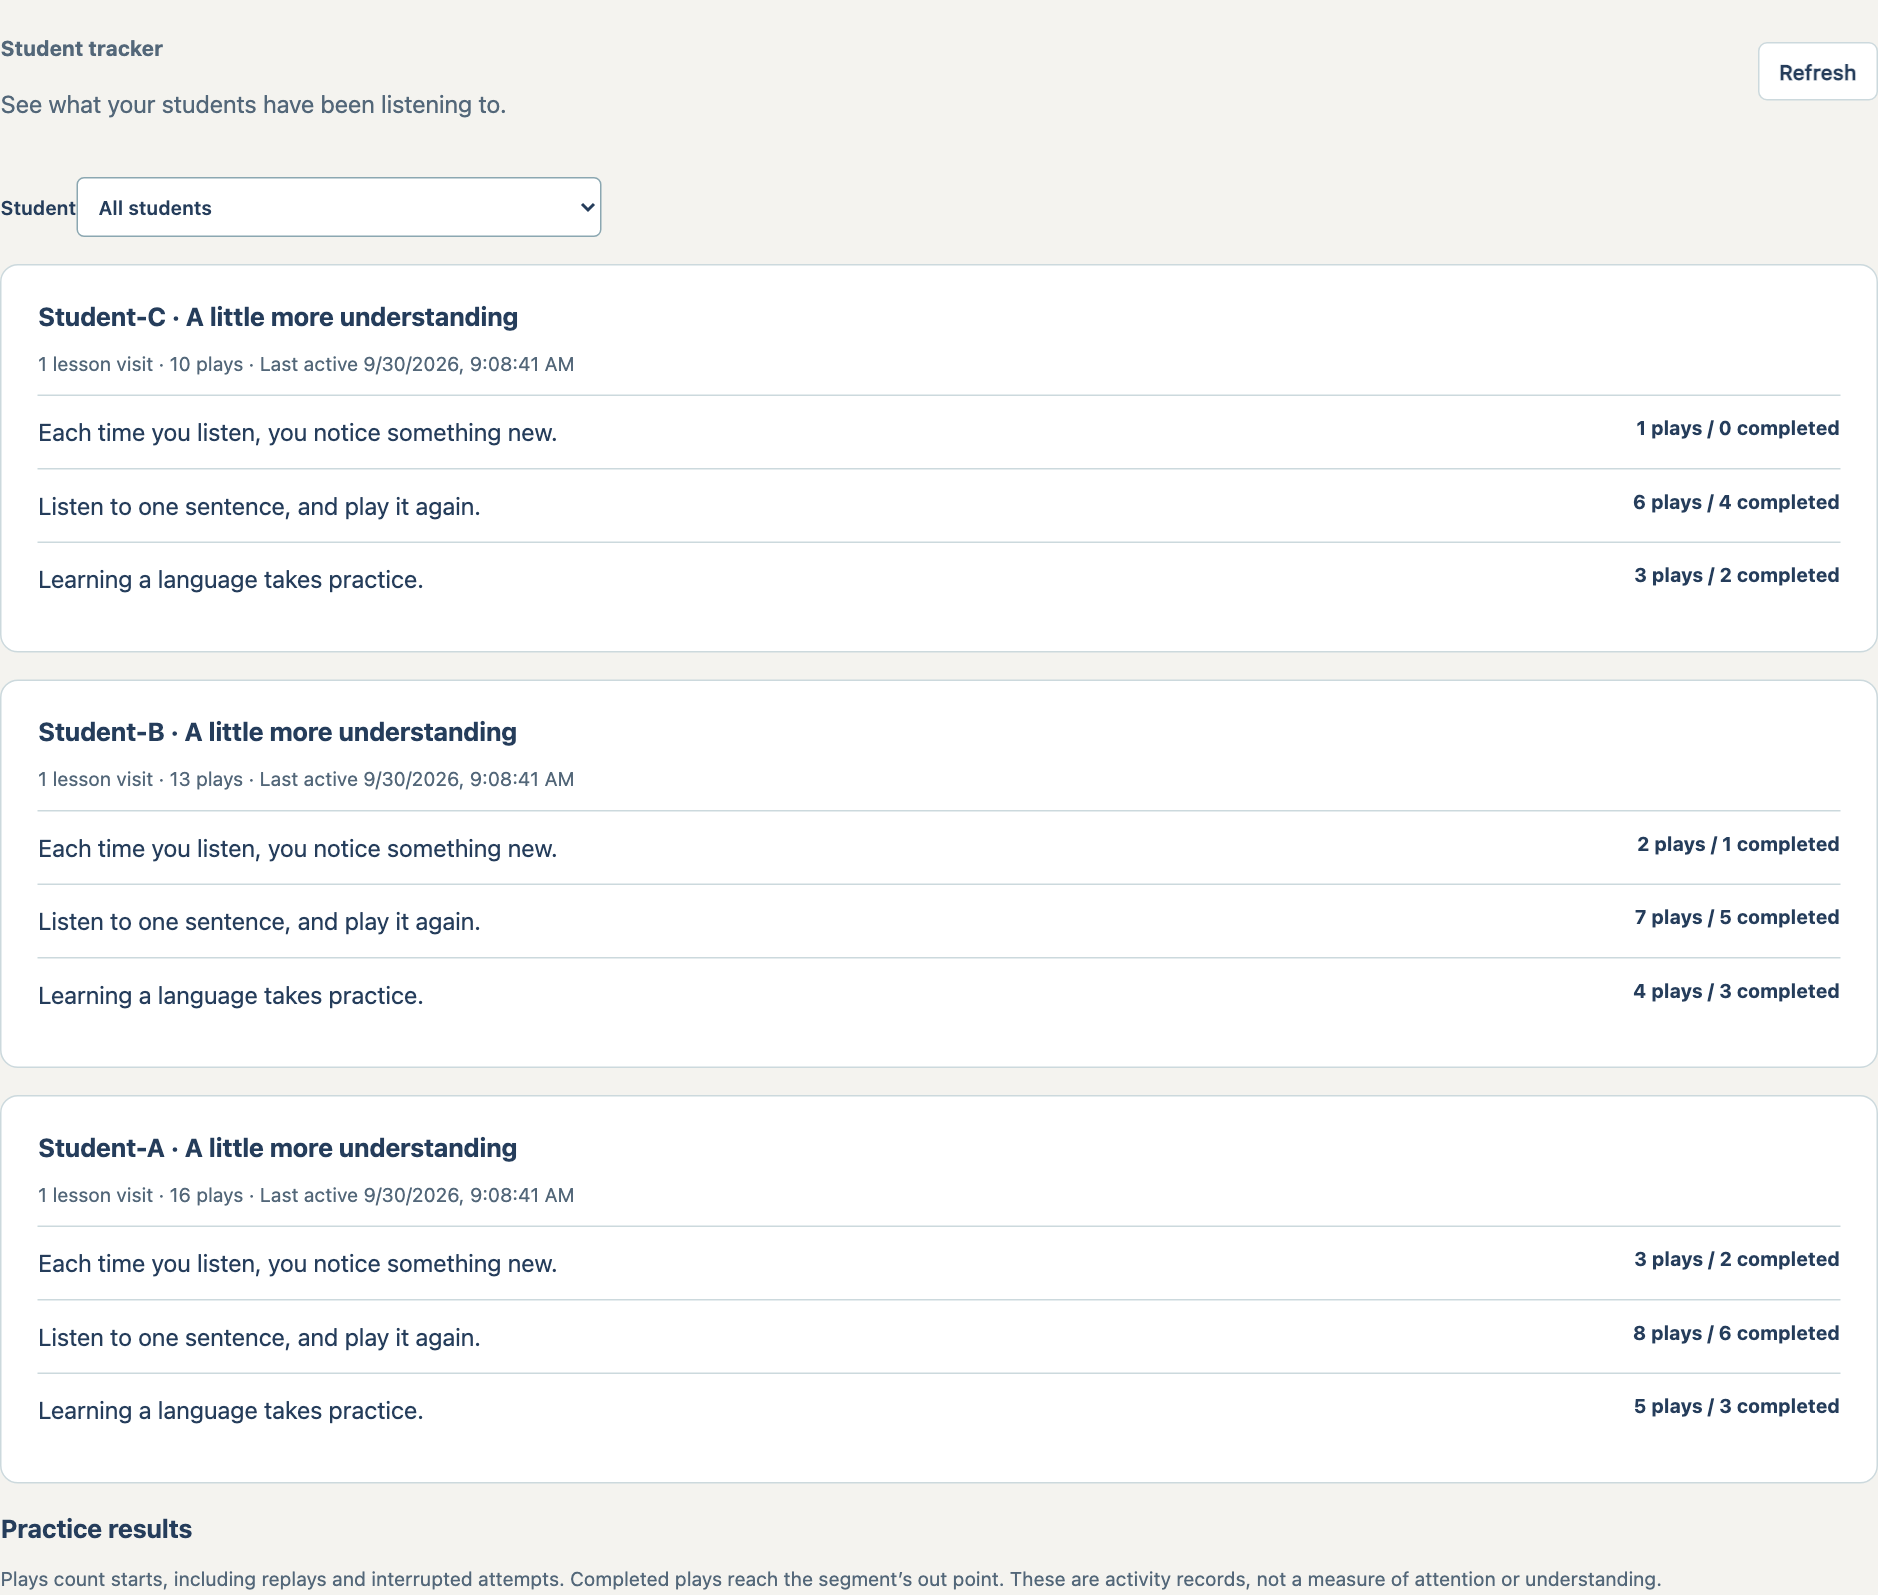
Task: Click the 'See what your students' subtitle
Action: (253, 105)
